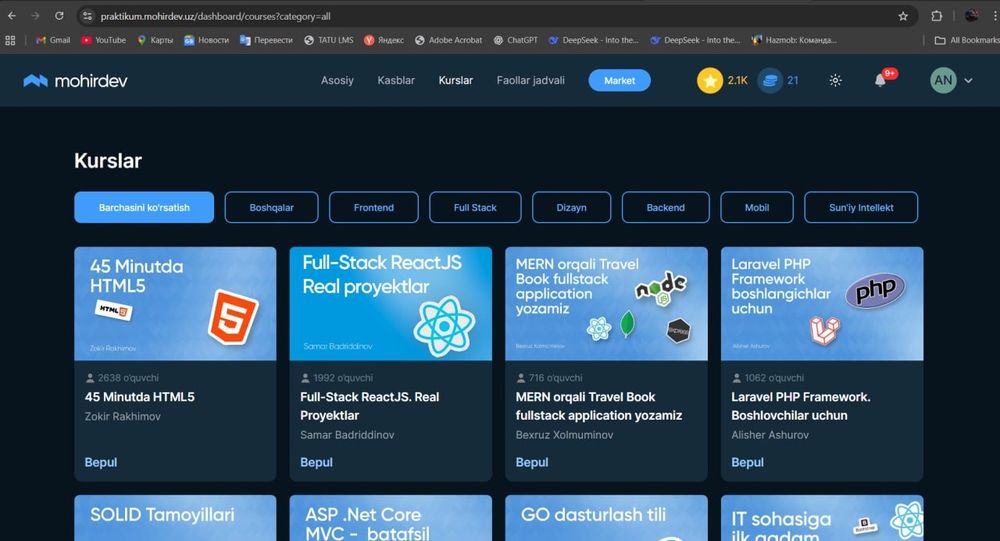Filter courses by Frontend
This screenshot has width=1000, height=541.
(x=374, y=207)
